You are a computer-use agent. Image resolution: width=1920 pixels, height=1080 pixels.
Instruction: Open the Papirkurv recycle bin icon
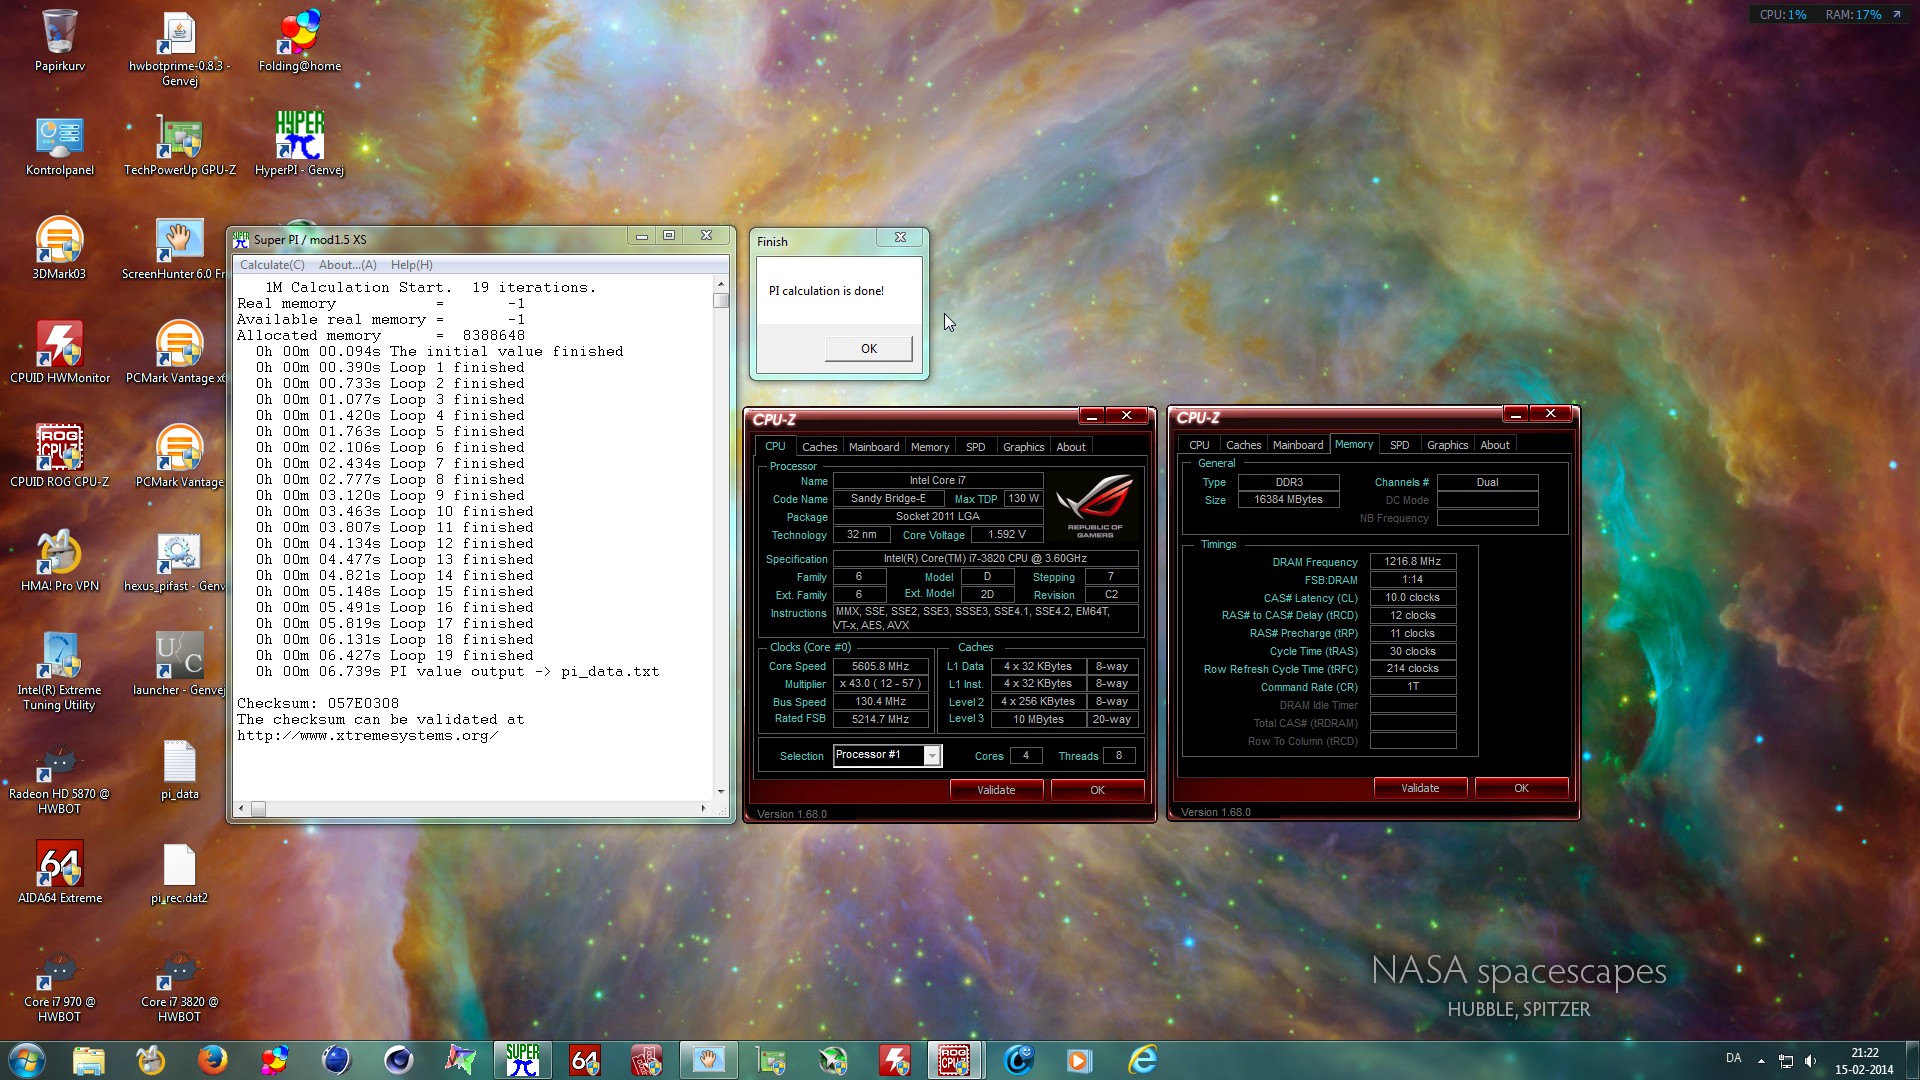click(60, 40)
